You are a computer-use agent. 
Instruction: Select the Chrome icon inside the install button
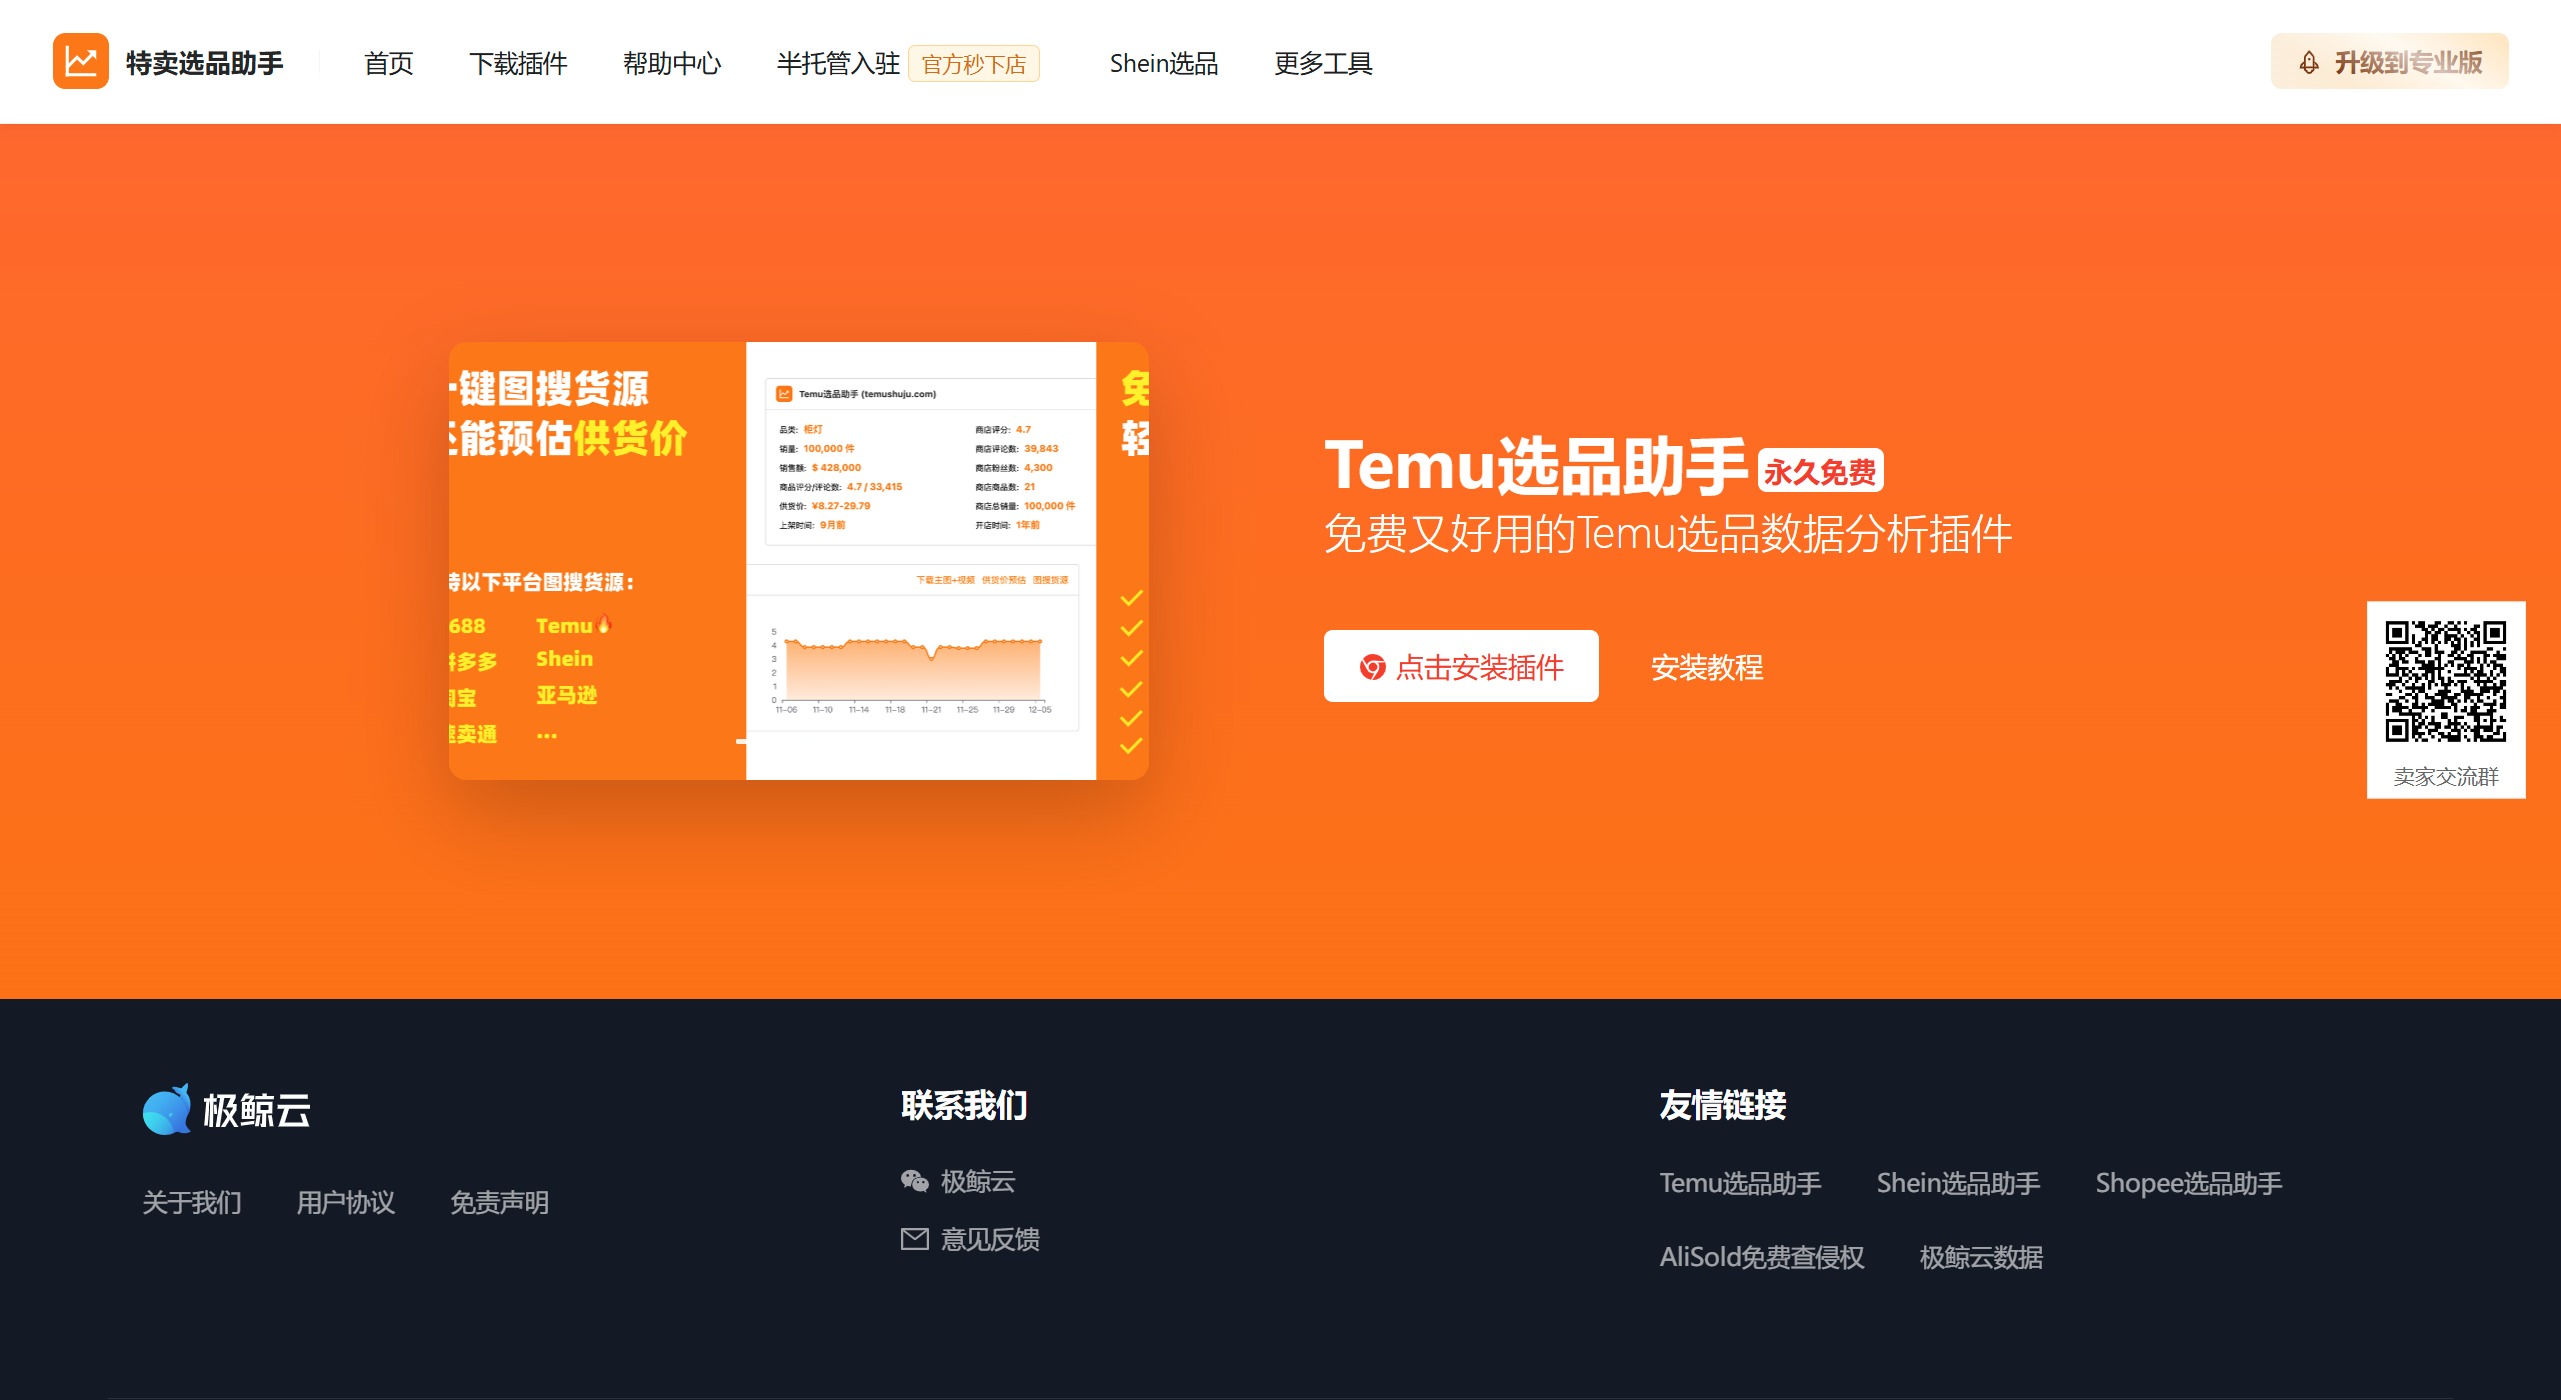(x=1374, y=667)
